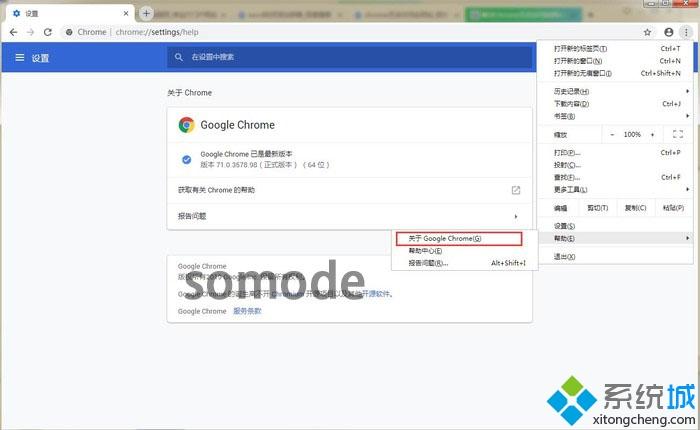Click the forward navigation arrow
Image resolution: width=700 pixels, height=430 pixels.
[30, 32]
